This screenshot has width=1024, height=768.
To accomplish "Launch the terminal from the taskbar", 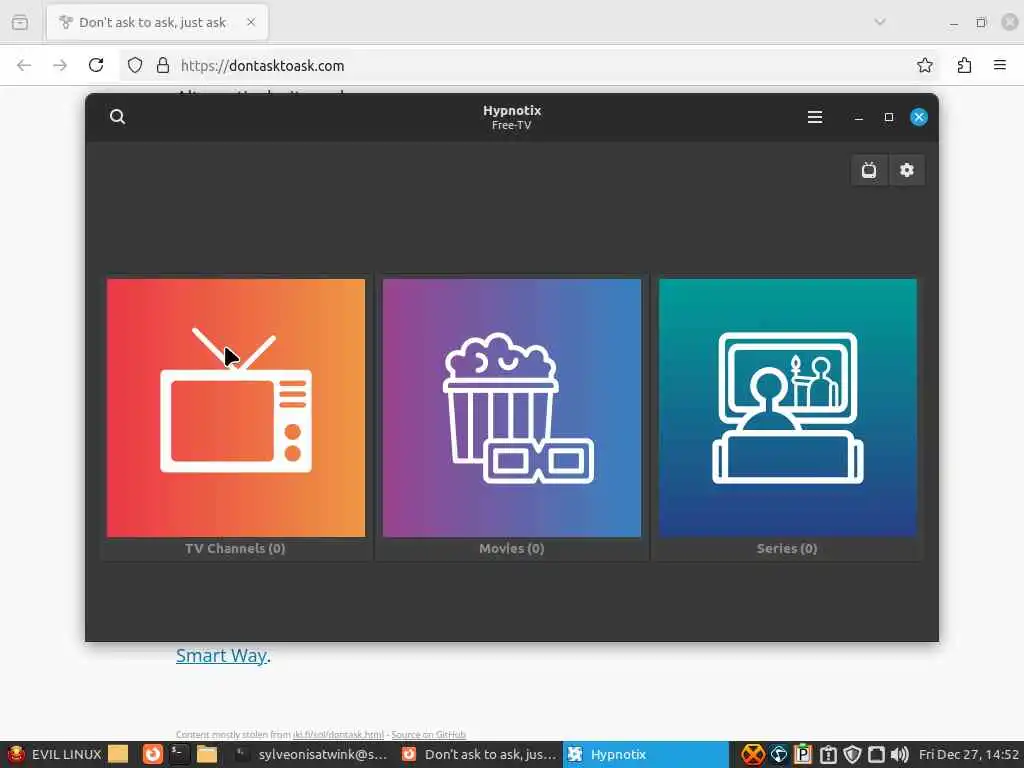I will click(x=178, y=754).
